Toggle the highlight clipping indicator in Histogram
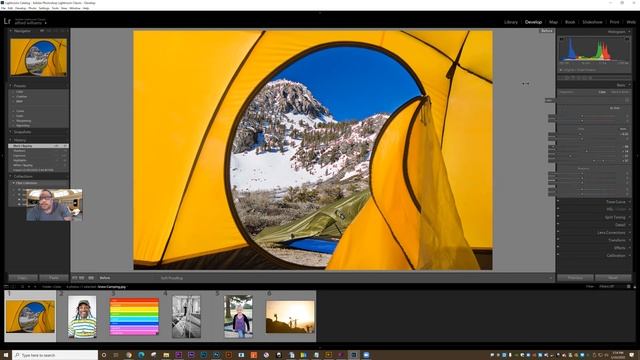640x360 pixels. click(x=627, y=38)
